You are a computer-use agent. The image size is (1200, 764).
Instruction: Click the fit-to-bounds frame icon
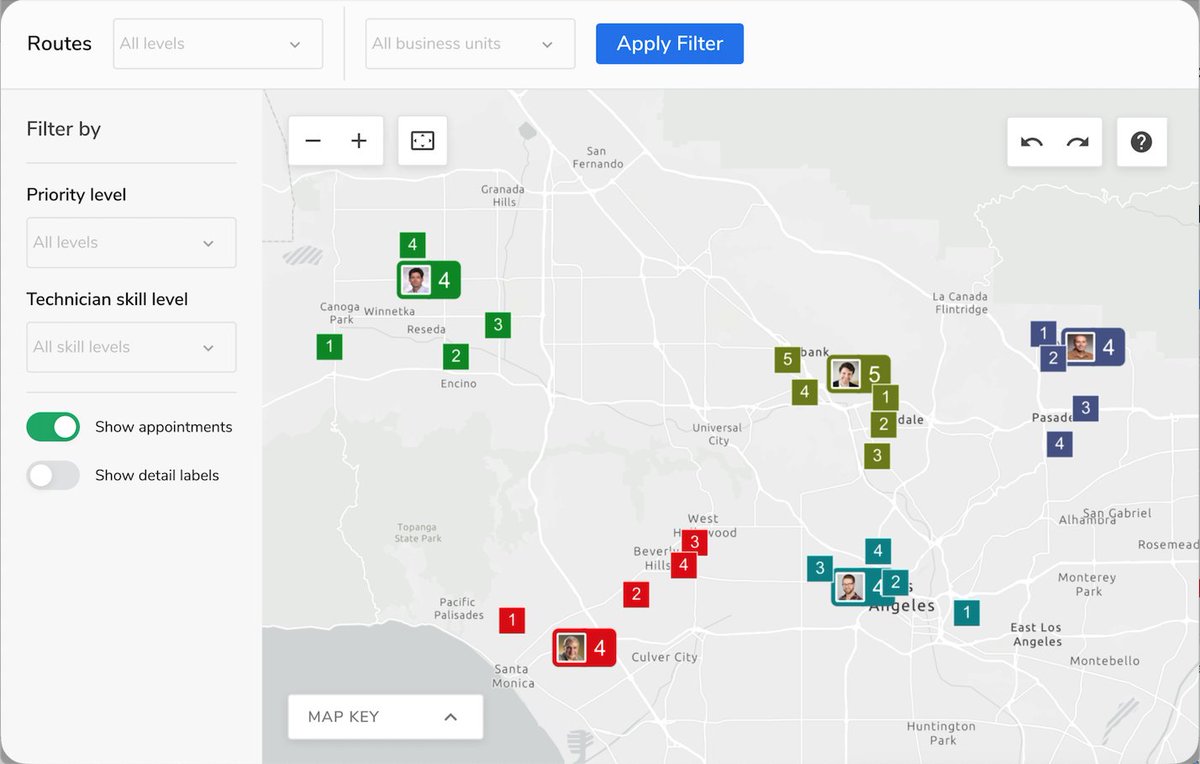click(x=422, y=141)
